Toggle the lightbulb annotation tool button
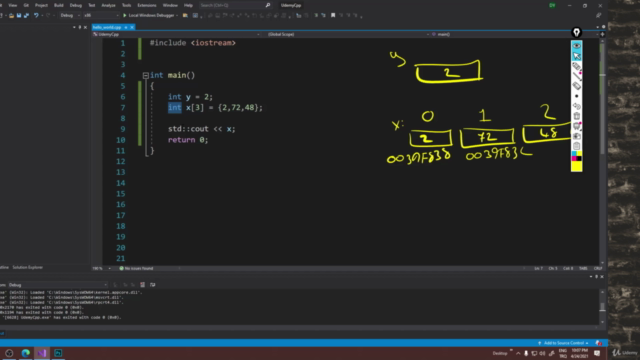Image resolution: width=640 pixels, height=360 pixels. [x=576, y=32]
